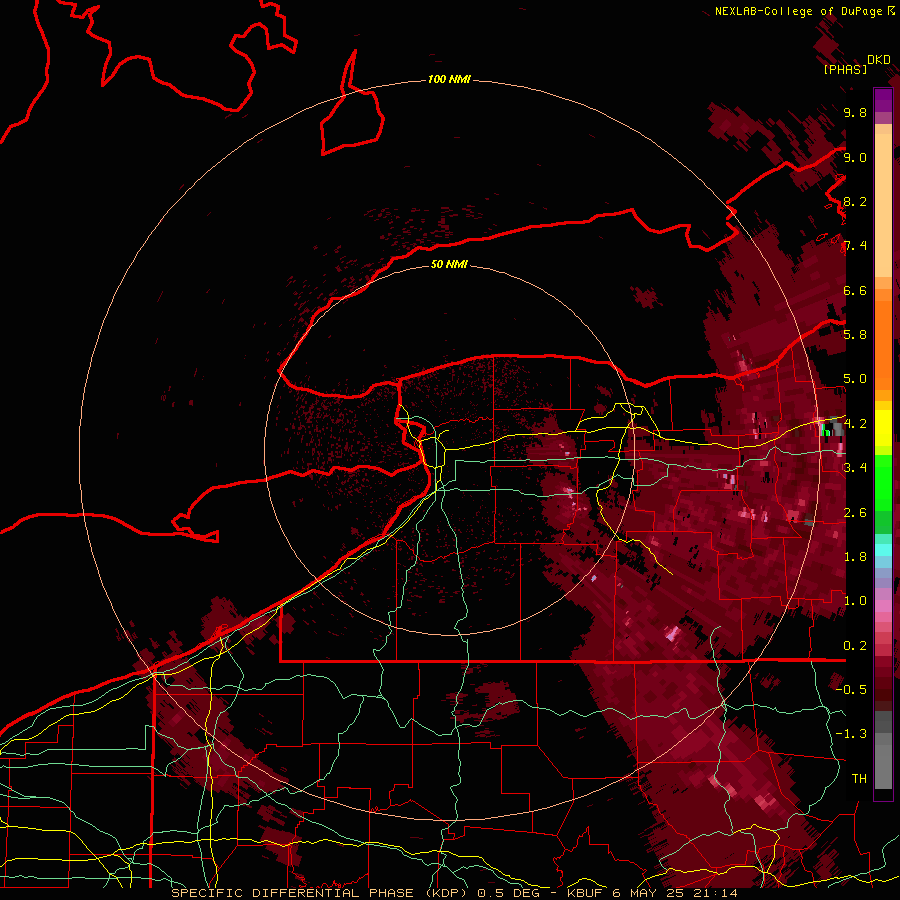Viewport: 900px width, 900px height.
Task: Pick the cyan color band in legend
Action: [x=883, y=550]
